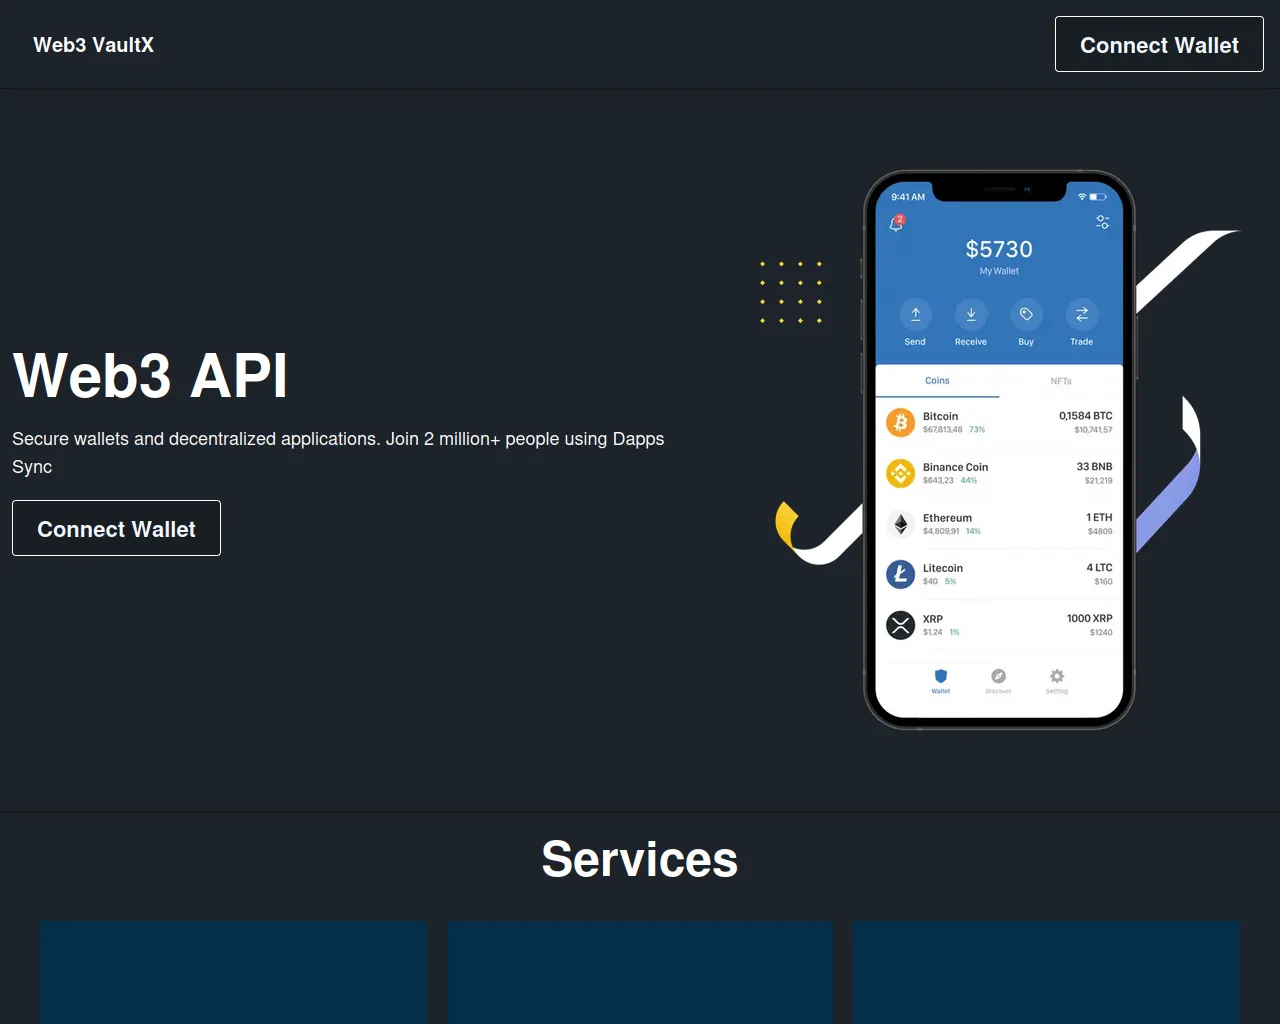Viewport: 1280px width, 1024px height.
Task: Open the filter sliders icon on the phone
Action: pos(1102,222)
